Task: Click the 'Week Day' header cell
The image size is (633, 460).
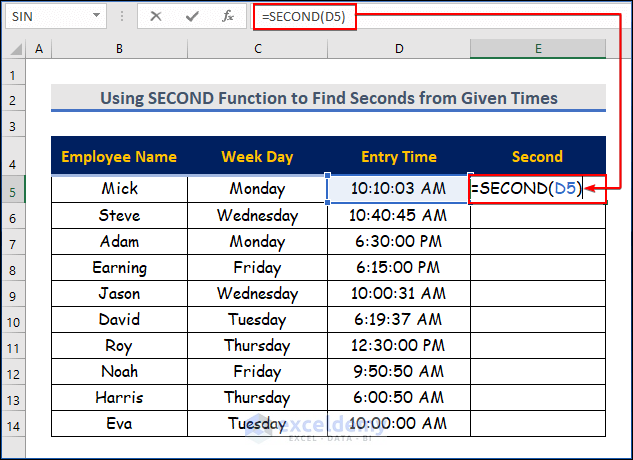Action: tap(257, 156)
